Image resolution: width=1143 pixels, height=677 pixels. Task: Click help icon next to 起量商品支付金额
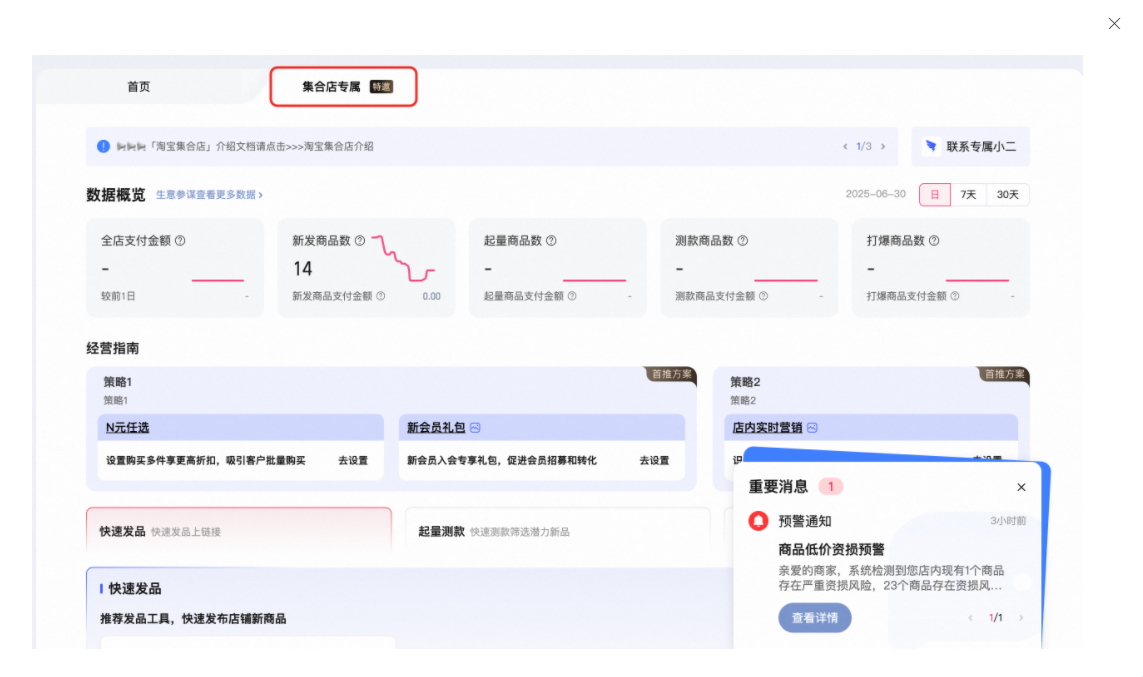pos(572,296)
